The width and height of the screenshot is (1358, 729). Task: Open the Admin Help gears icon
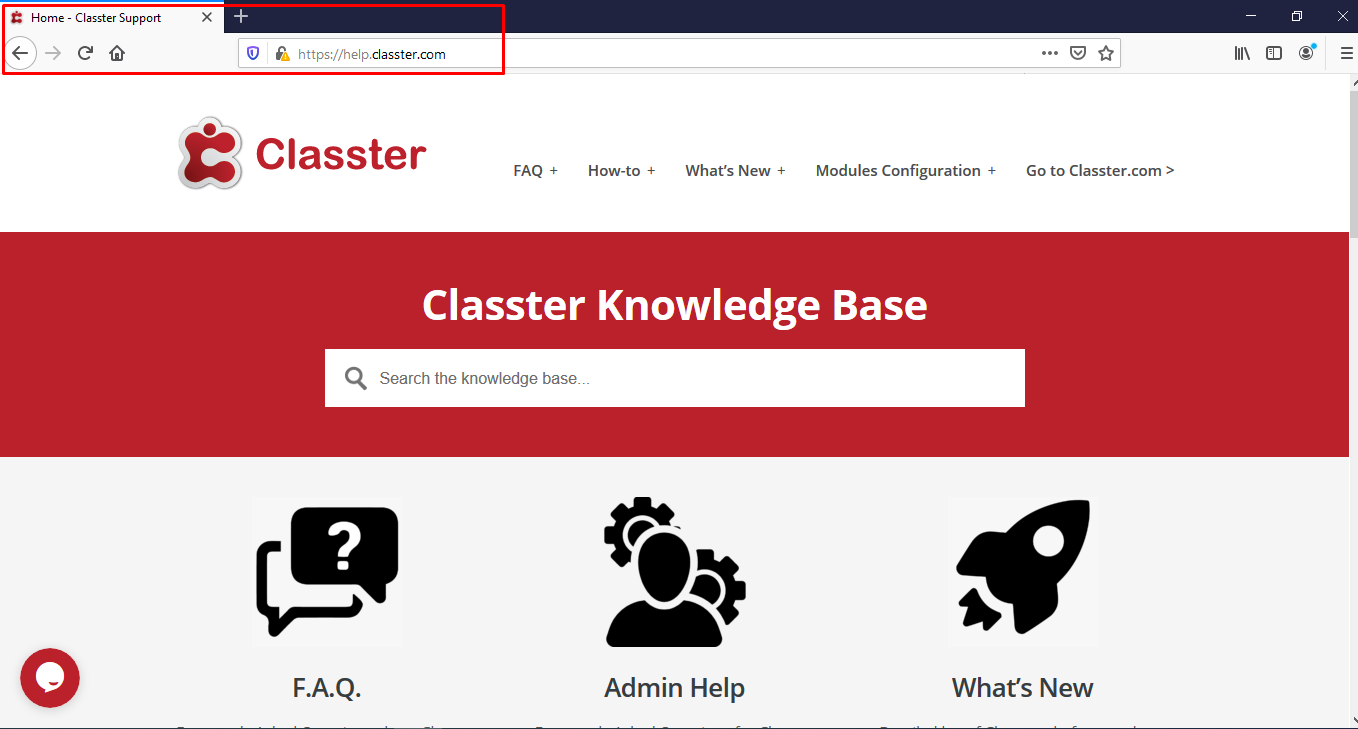(675, 572)
